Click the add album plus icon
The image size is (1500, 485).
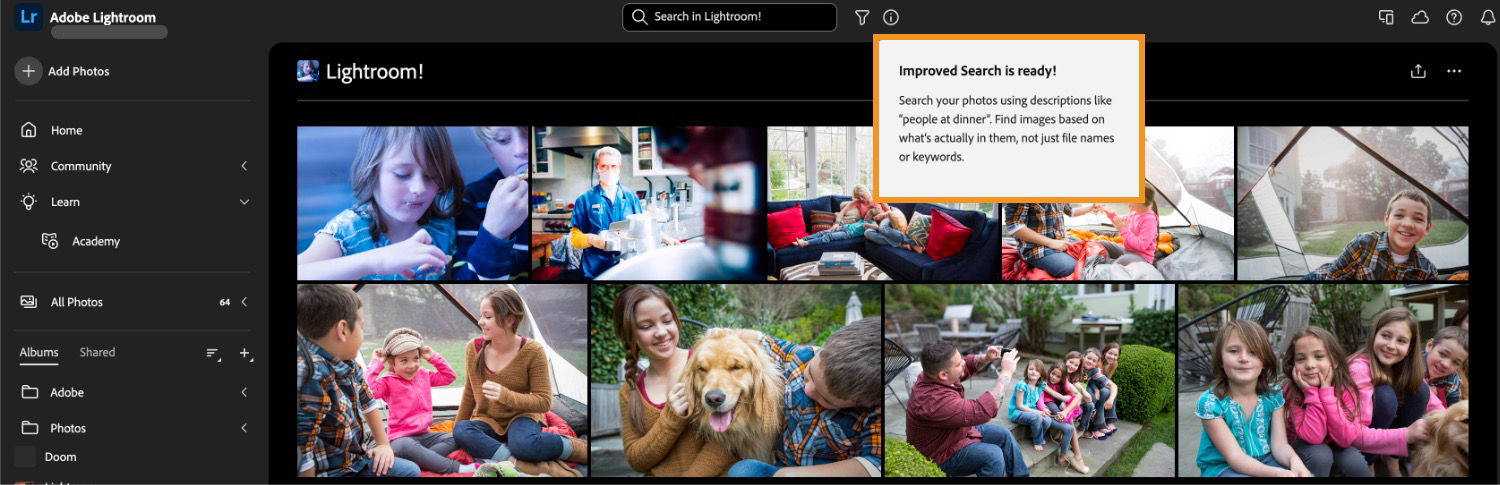pyautogui.click(x=245, y=354)
